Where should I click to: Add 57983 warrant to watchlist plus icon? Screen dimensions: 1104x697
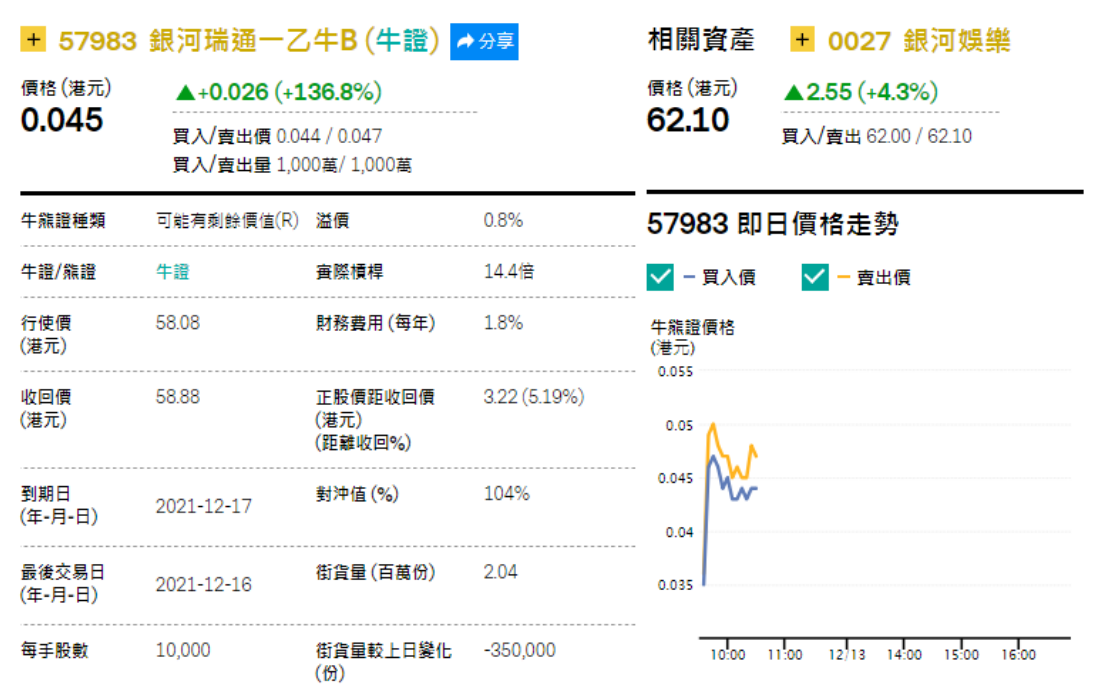tap(33, 39)
